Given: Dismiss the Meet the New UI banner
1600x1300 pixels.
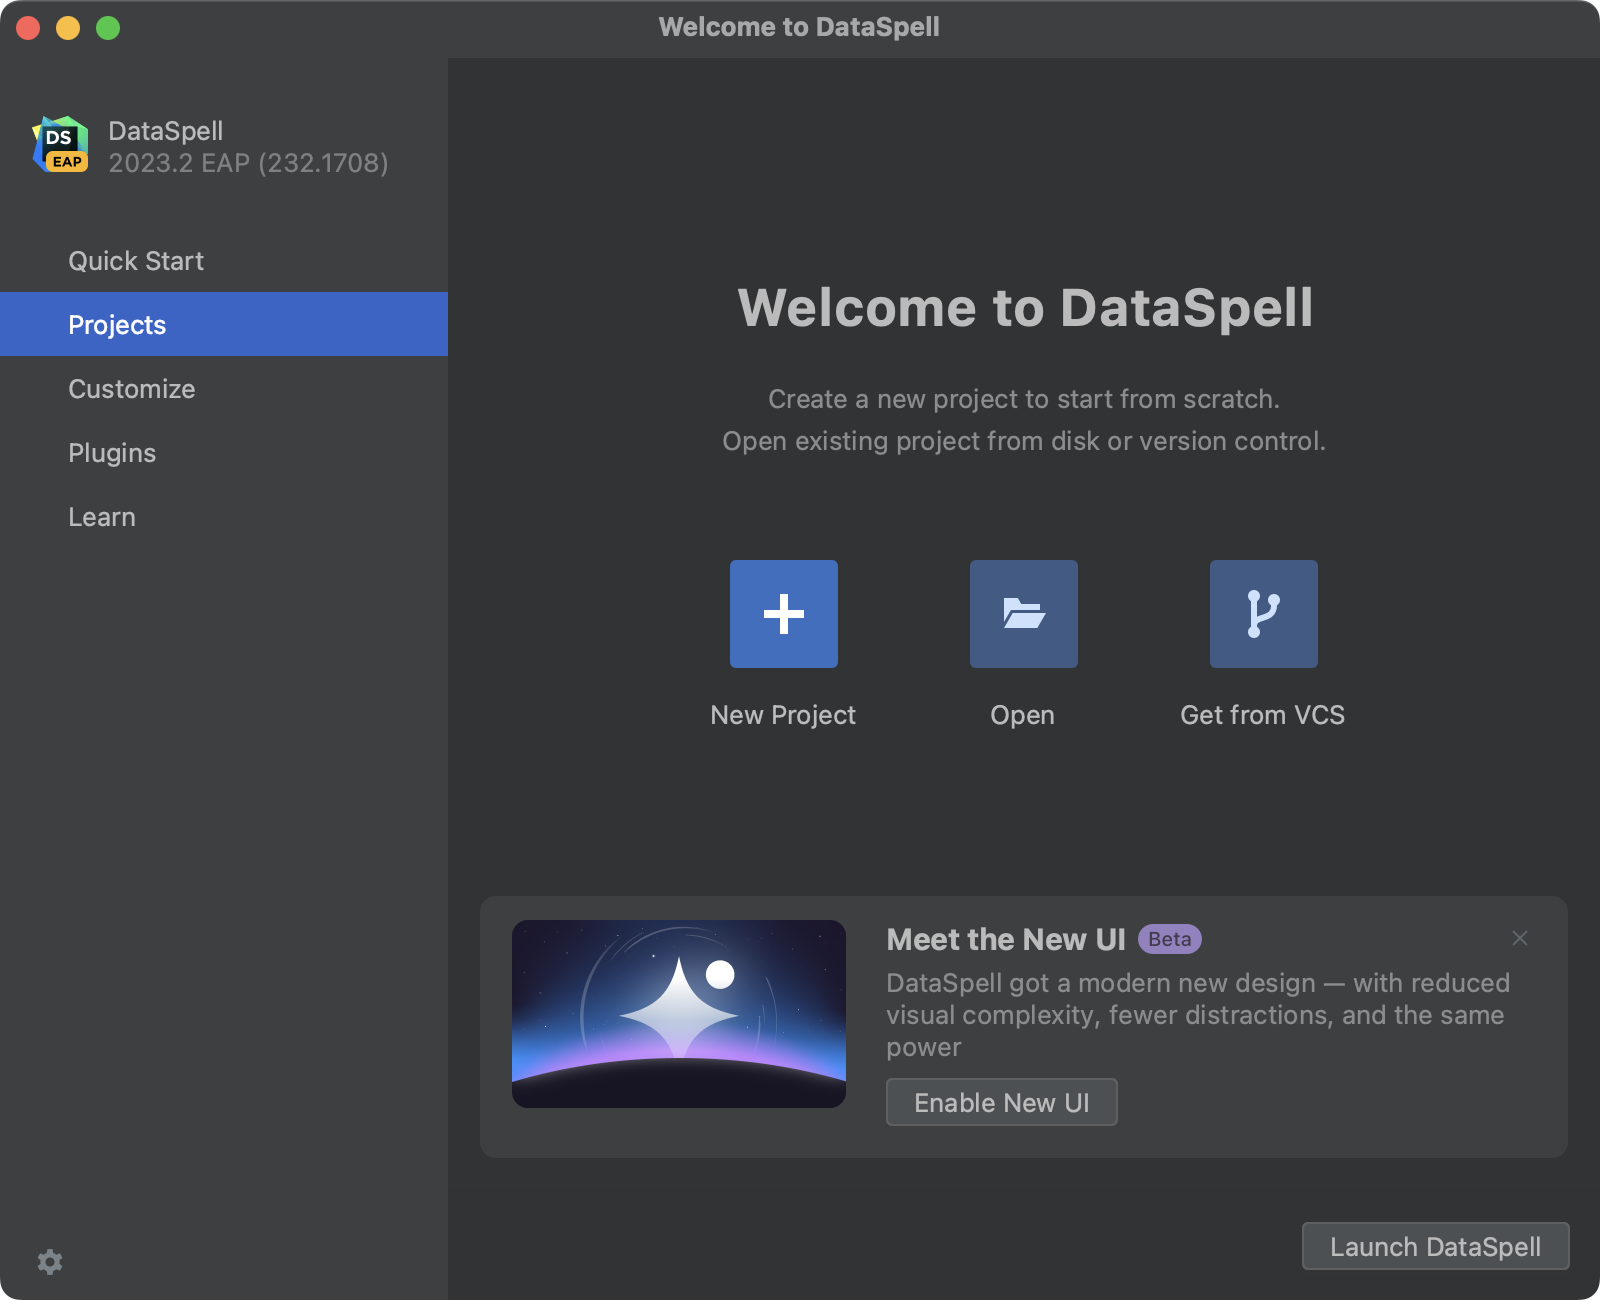Looking at the screenshot, I should pos(1520,939).
